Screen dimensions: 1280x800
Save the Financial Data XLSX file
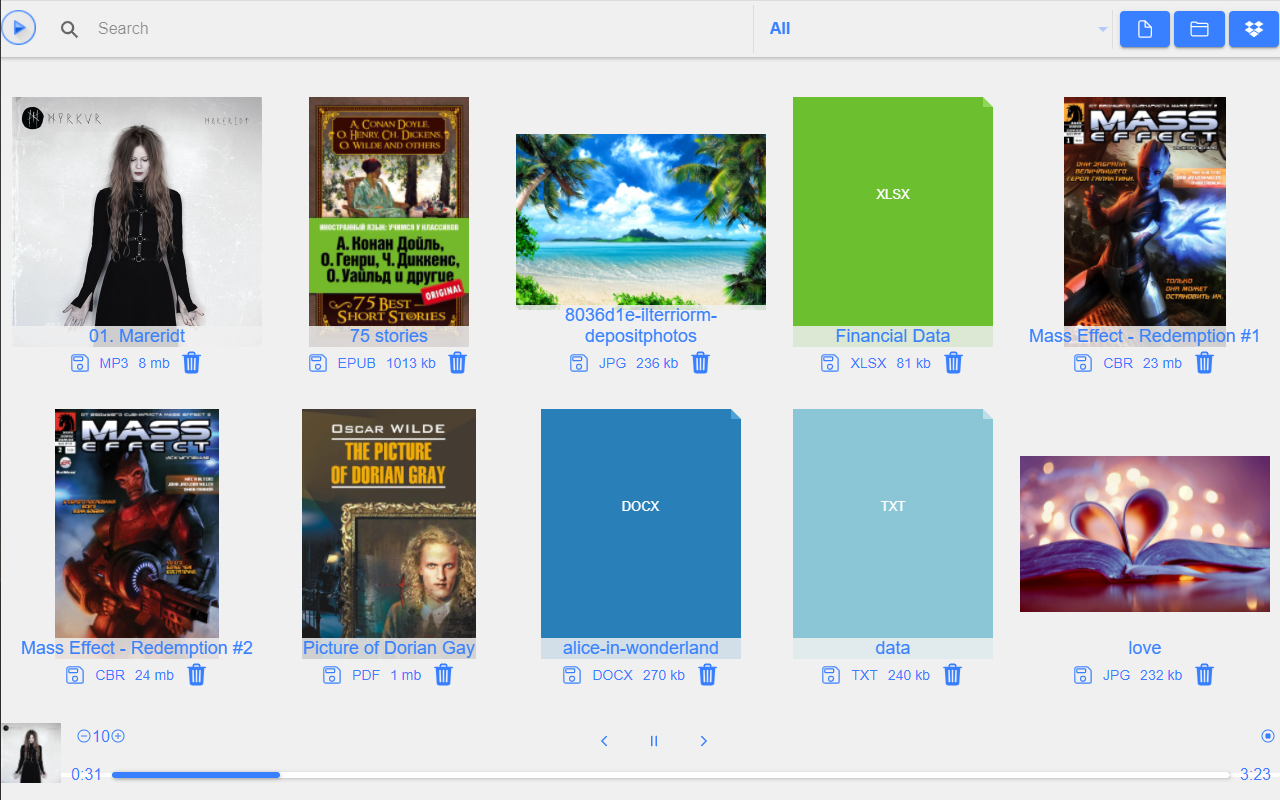[829, 363]
